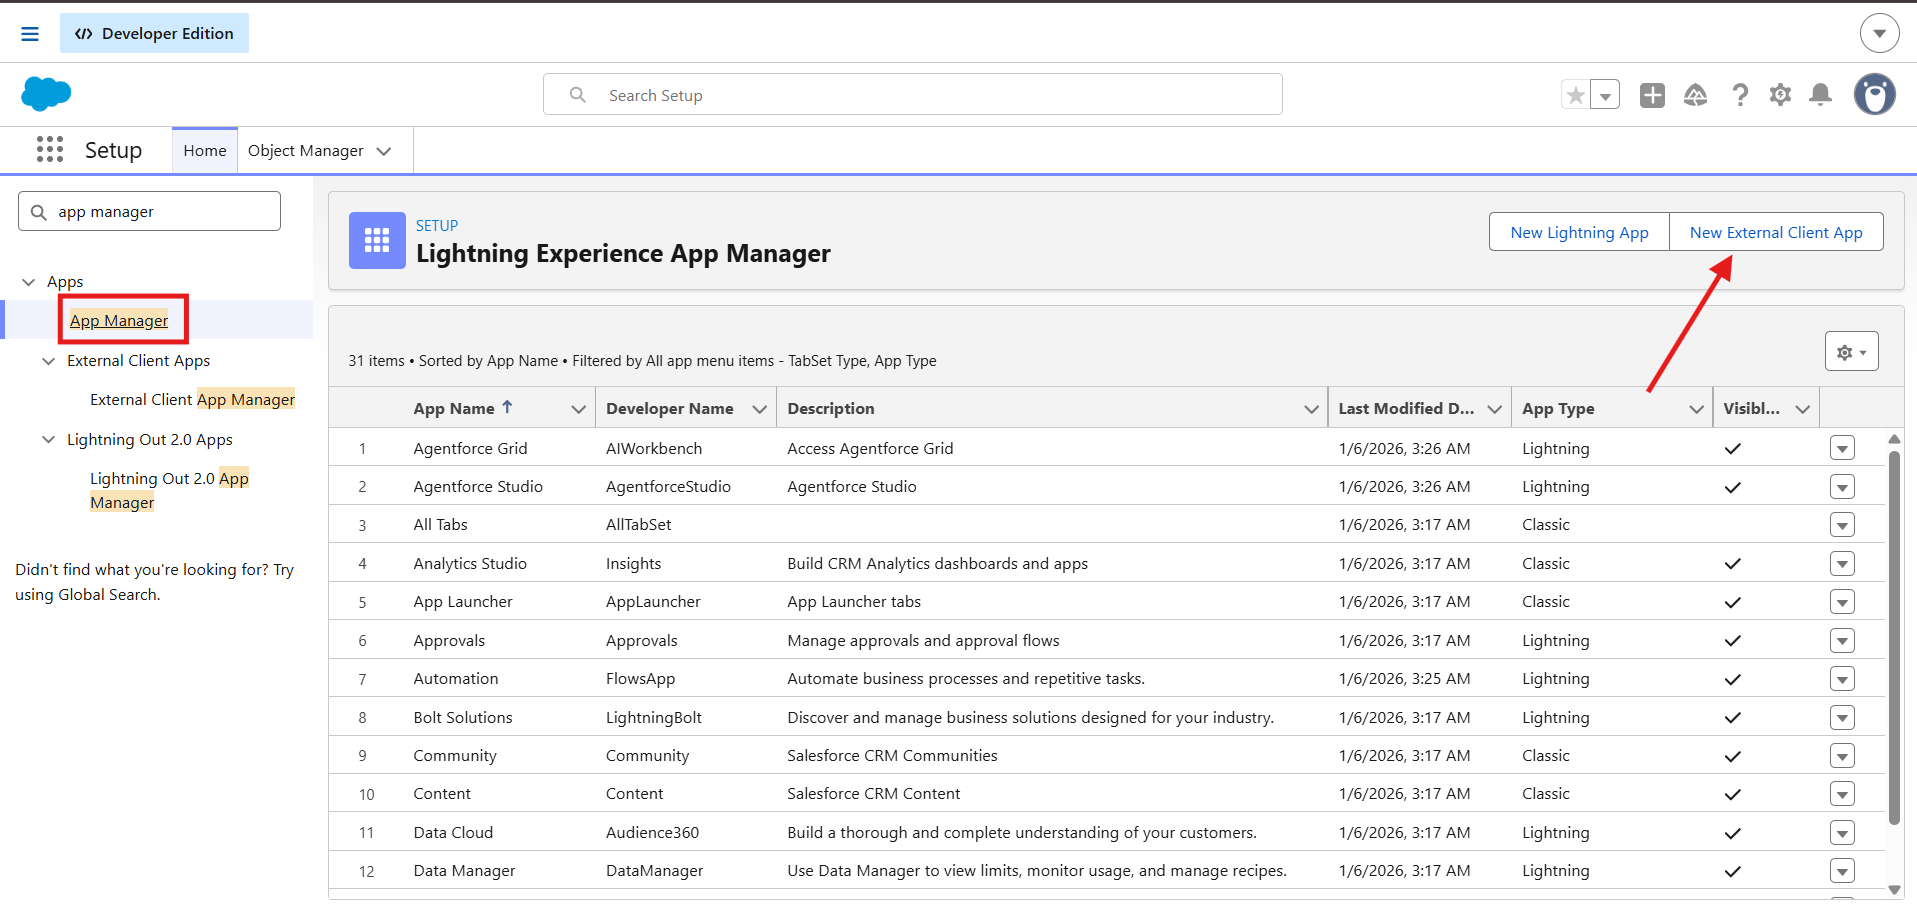1917x907 pixels.
Task: Open row actions for Automation
Action: 1842,679
